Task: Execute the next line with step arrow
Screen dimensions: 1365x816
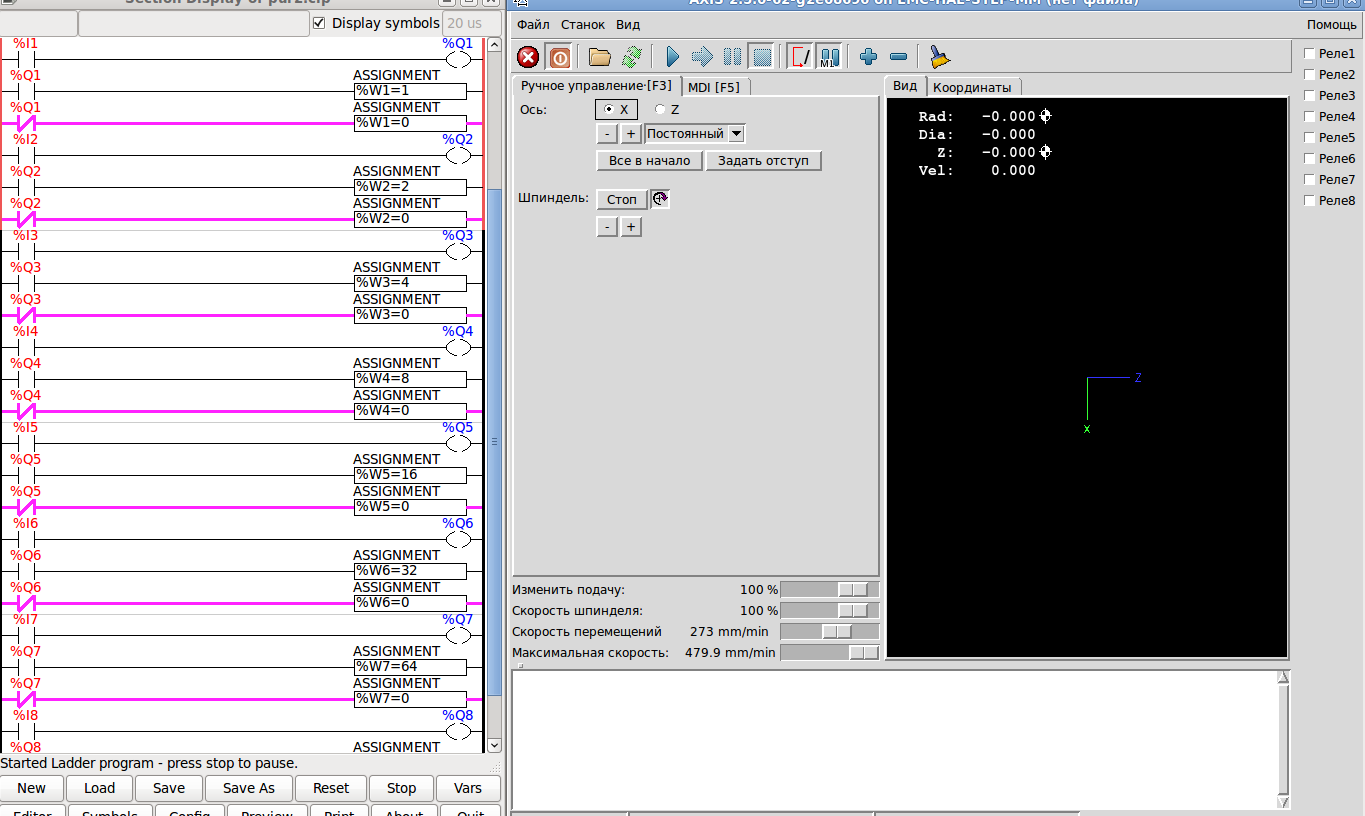Action: click(x=702, y=57)
